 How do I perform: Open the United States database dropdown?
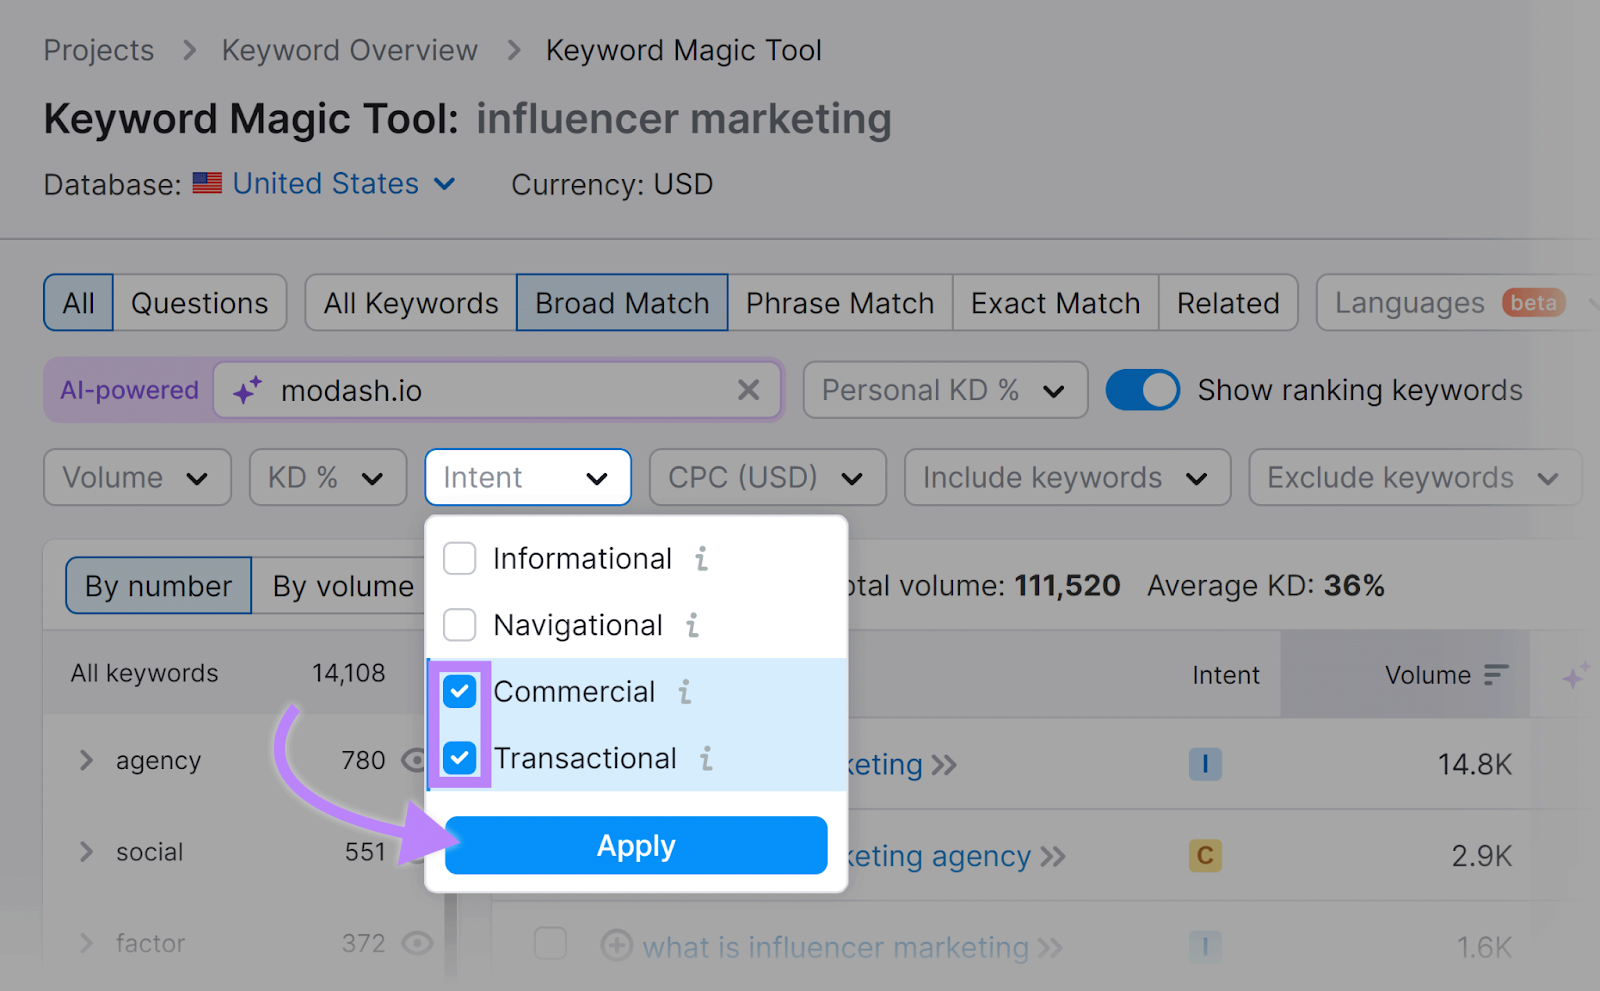click(344, 184)
